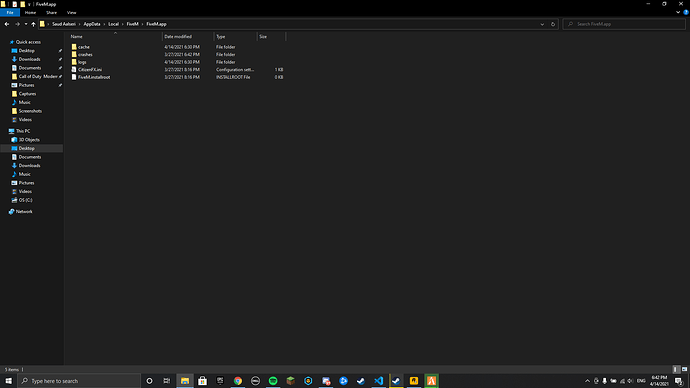The height and width of the screenshot is (388, 690).
Task: Select This PC in navigation pane
Action: [23, 131]
